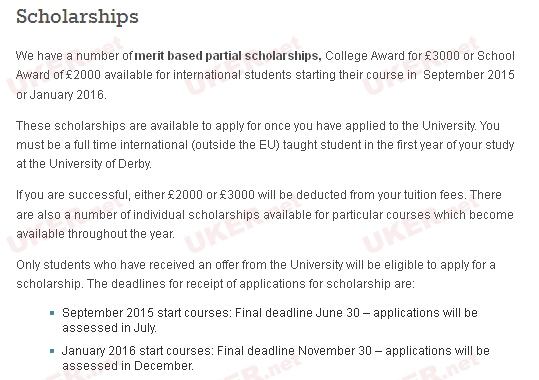Click the 'University of Derby' text

click(100, 164)
